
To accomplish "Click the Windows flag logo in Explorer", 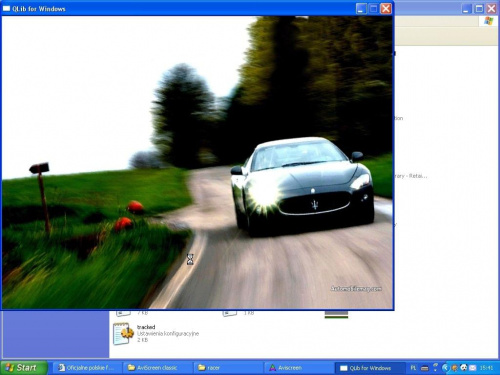I will point(488,21).
